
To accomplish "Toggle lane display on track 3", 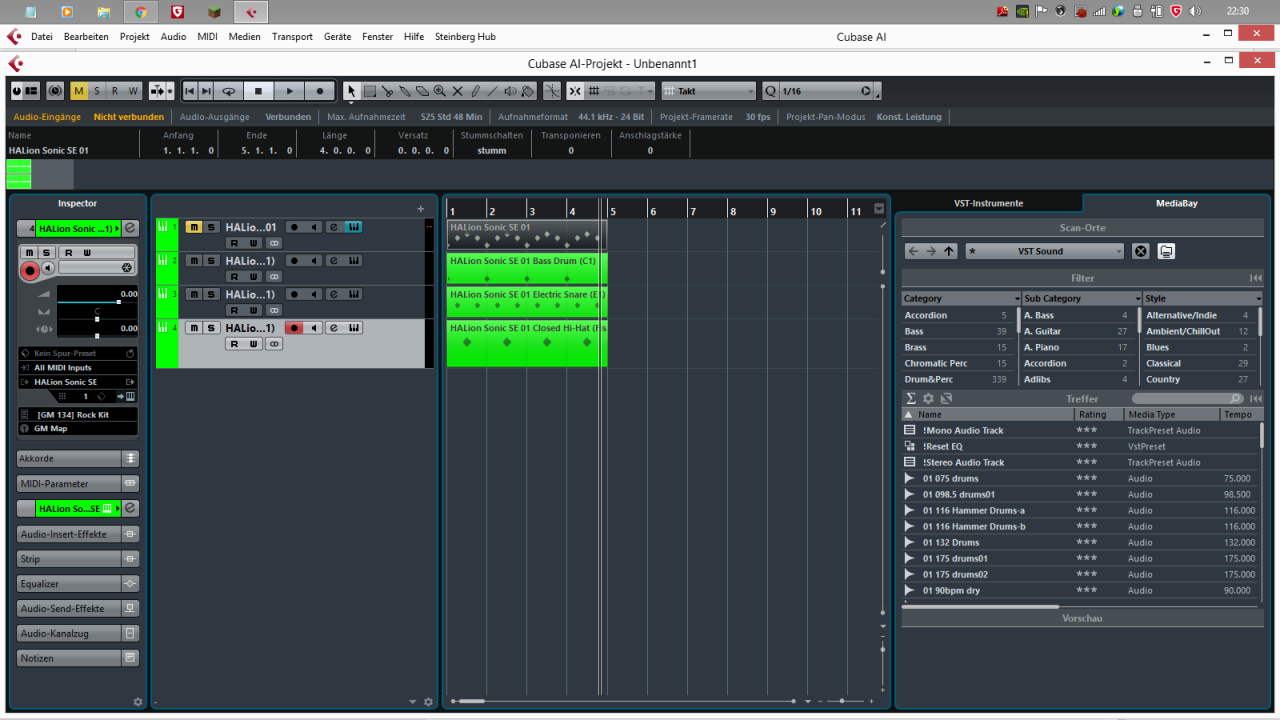I will point(274,310).
